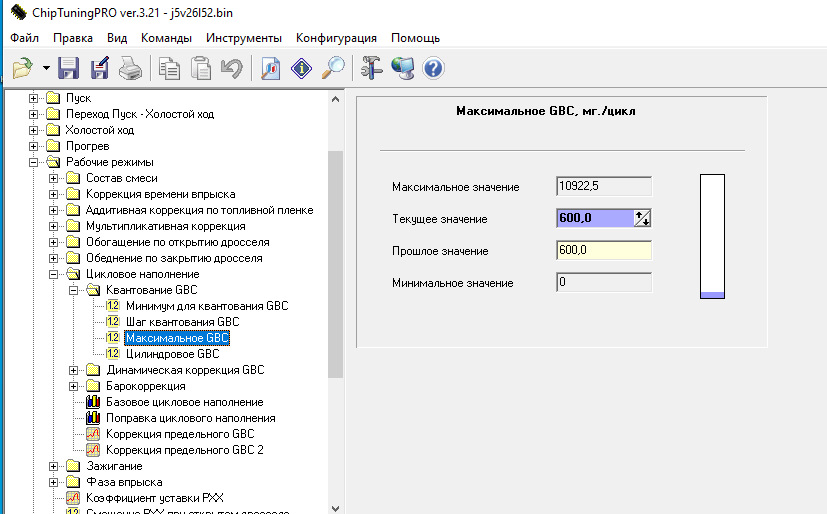Open settings via the tools icon
This screenshot has height=514, width=827.
click(x=371, y=69)
